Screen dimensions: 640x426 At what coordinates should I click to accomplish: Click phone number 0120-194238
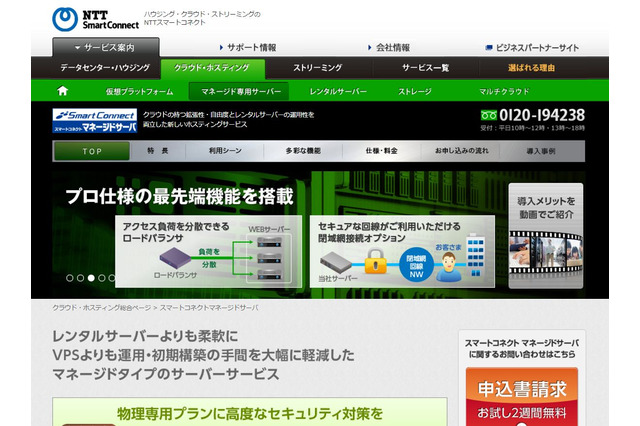pyautogui.click(x=542, y=115)
